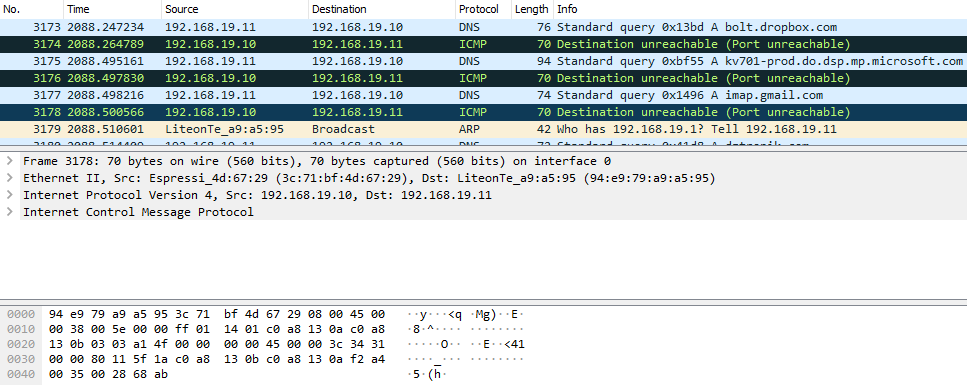Click hex offset row 0020

[21, 344]
